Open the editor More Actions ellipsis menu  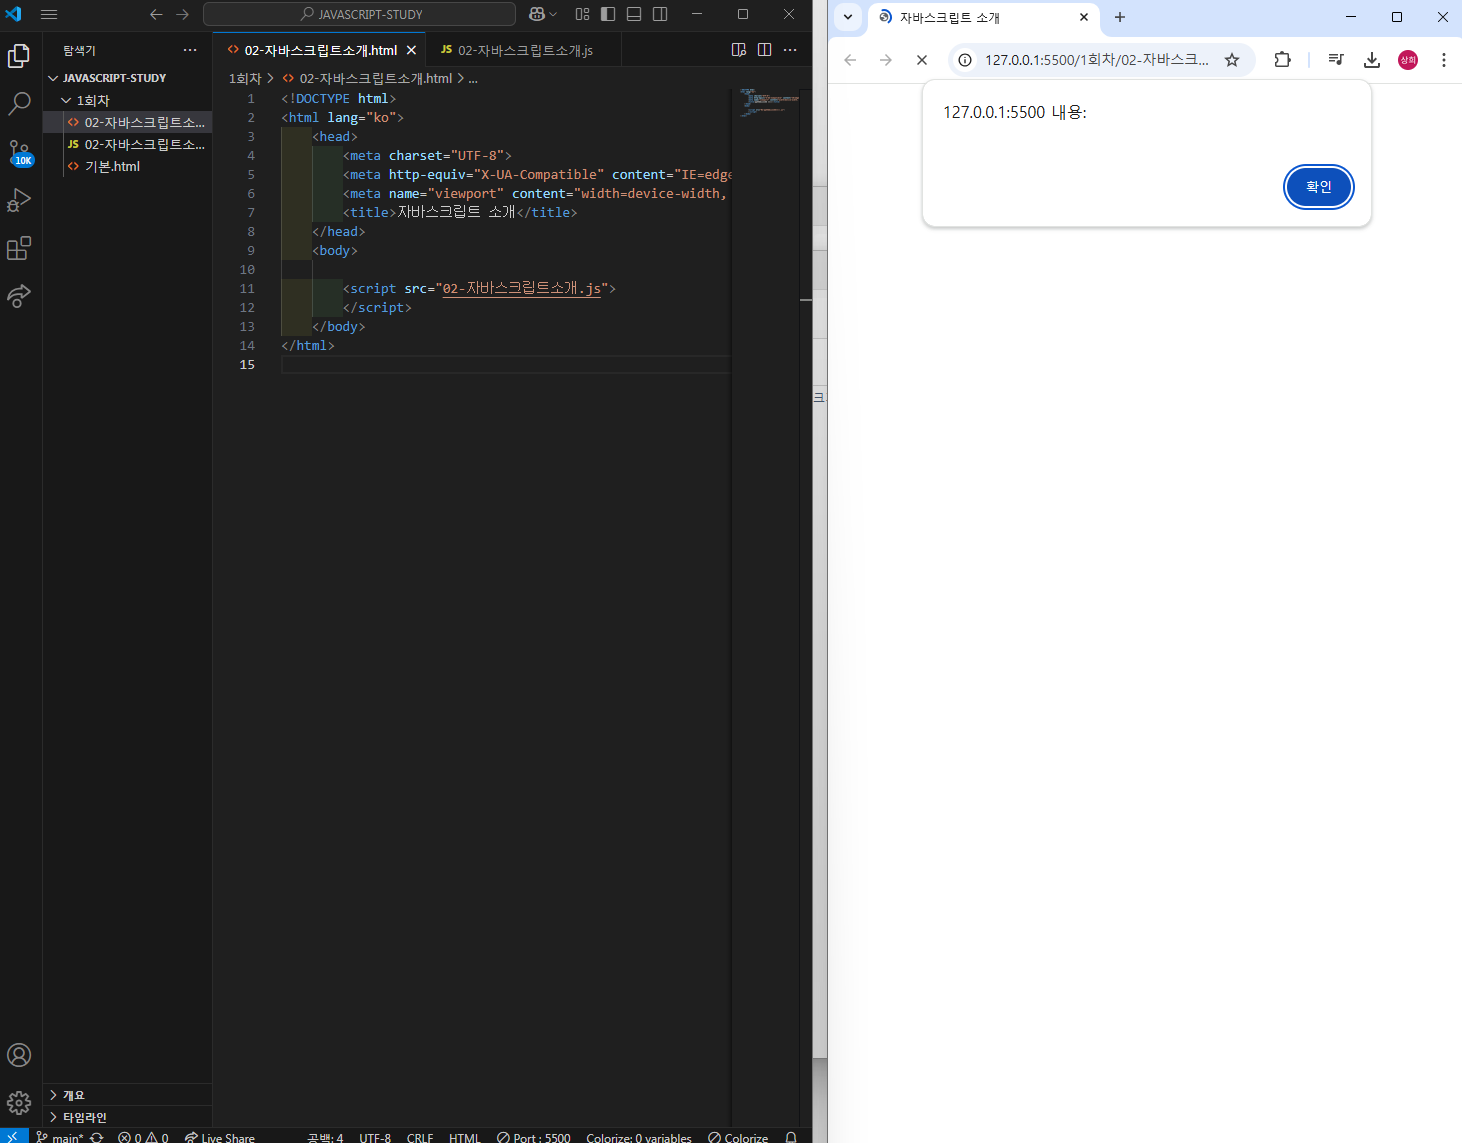pyautogui.click(x=790, y=50)
